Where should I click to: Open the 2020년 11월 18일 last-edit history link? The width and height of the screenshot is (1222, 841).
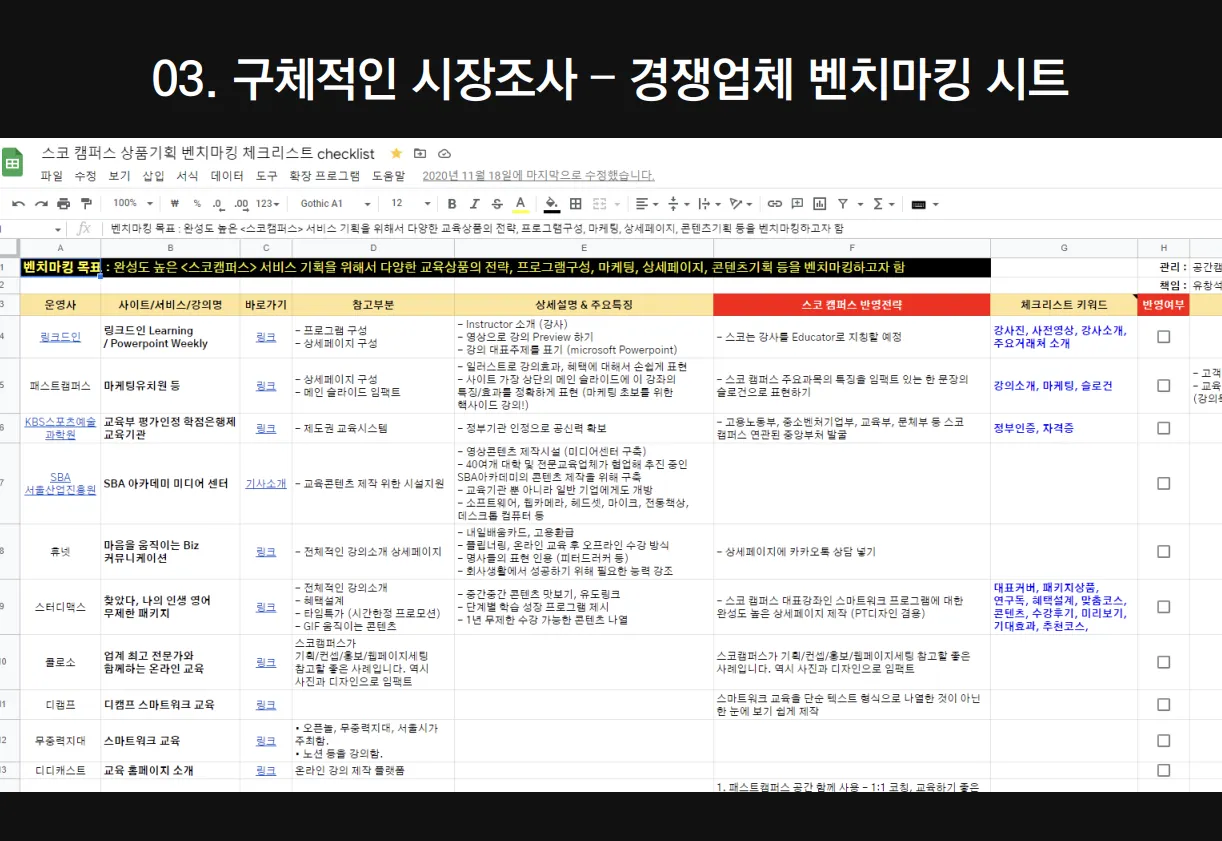click(x=539, y=175)
